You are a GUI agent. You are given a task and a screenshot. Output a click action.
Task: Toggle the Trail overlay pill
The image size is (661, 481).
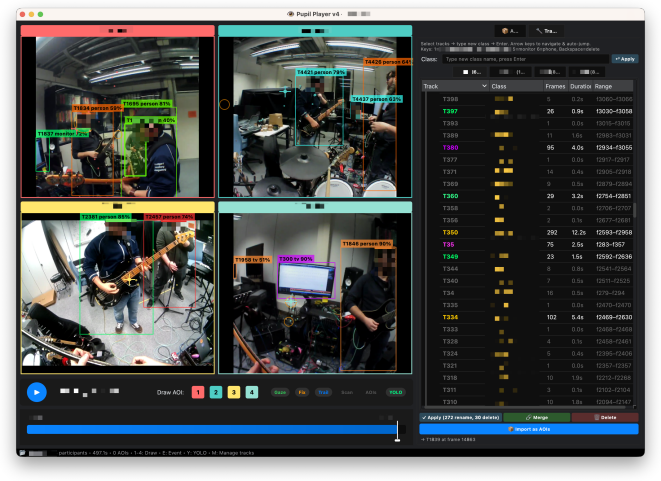323,392
